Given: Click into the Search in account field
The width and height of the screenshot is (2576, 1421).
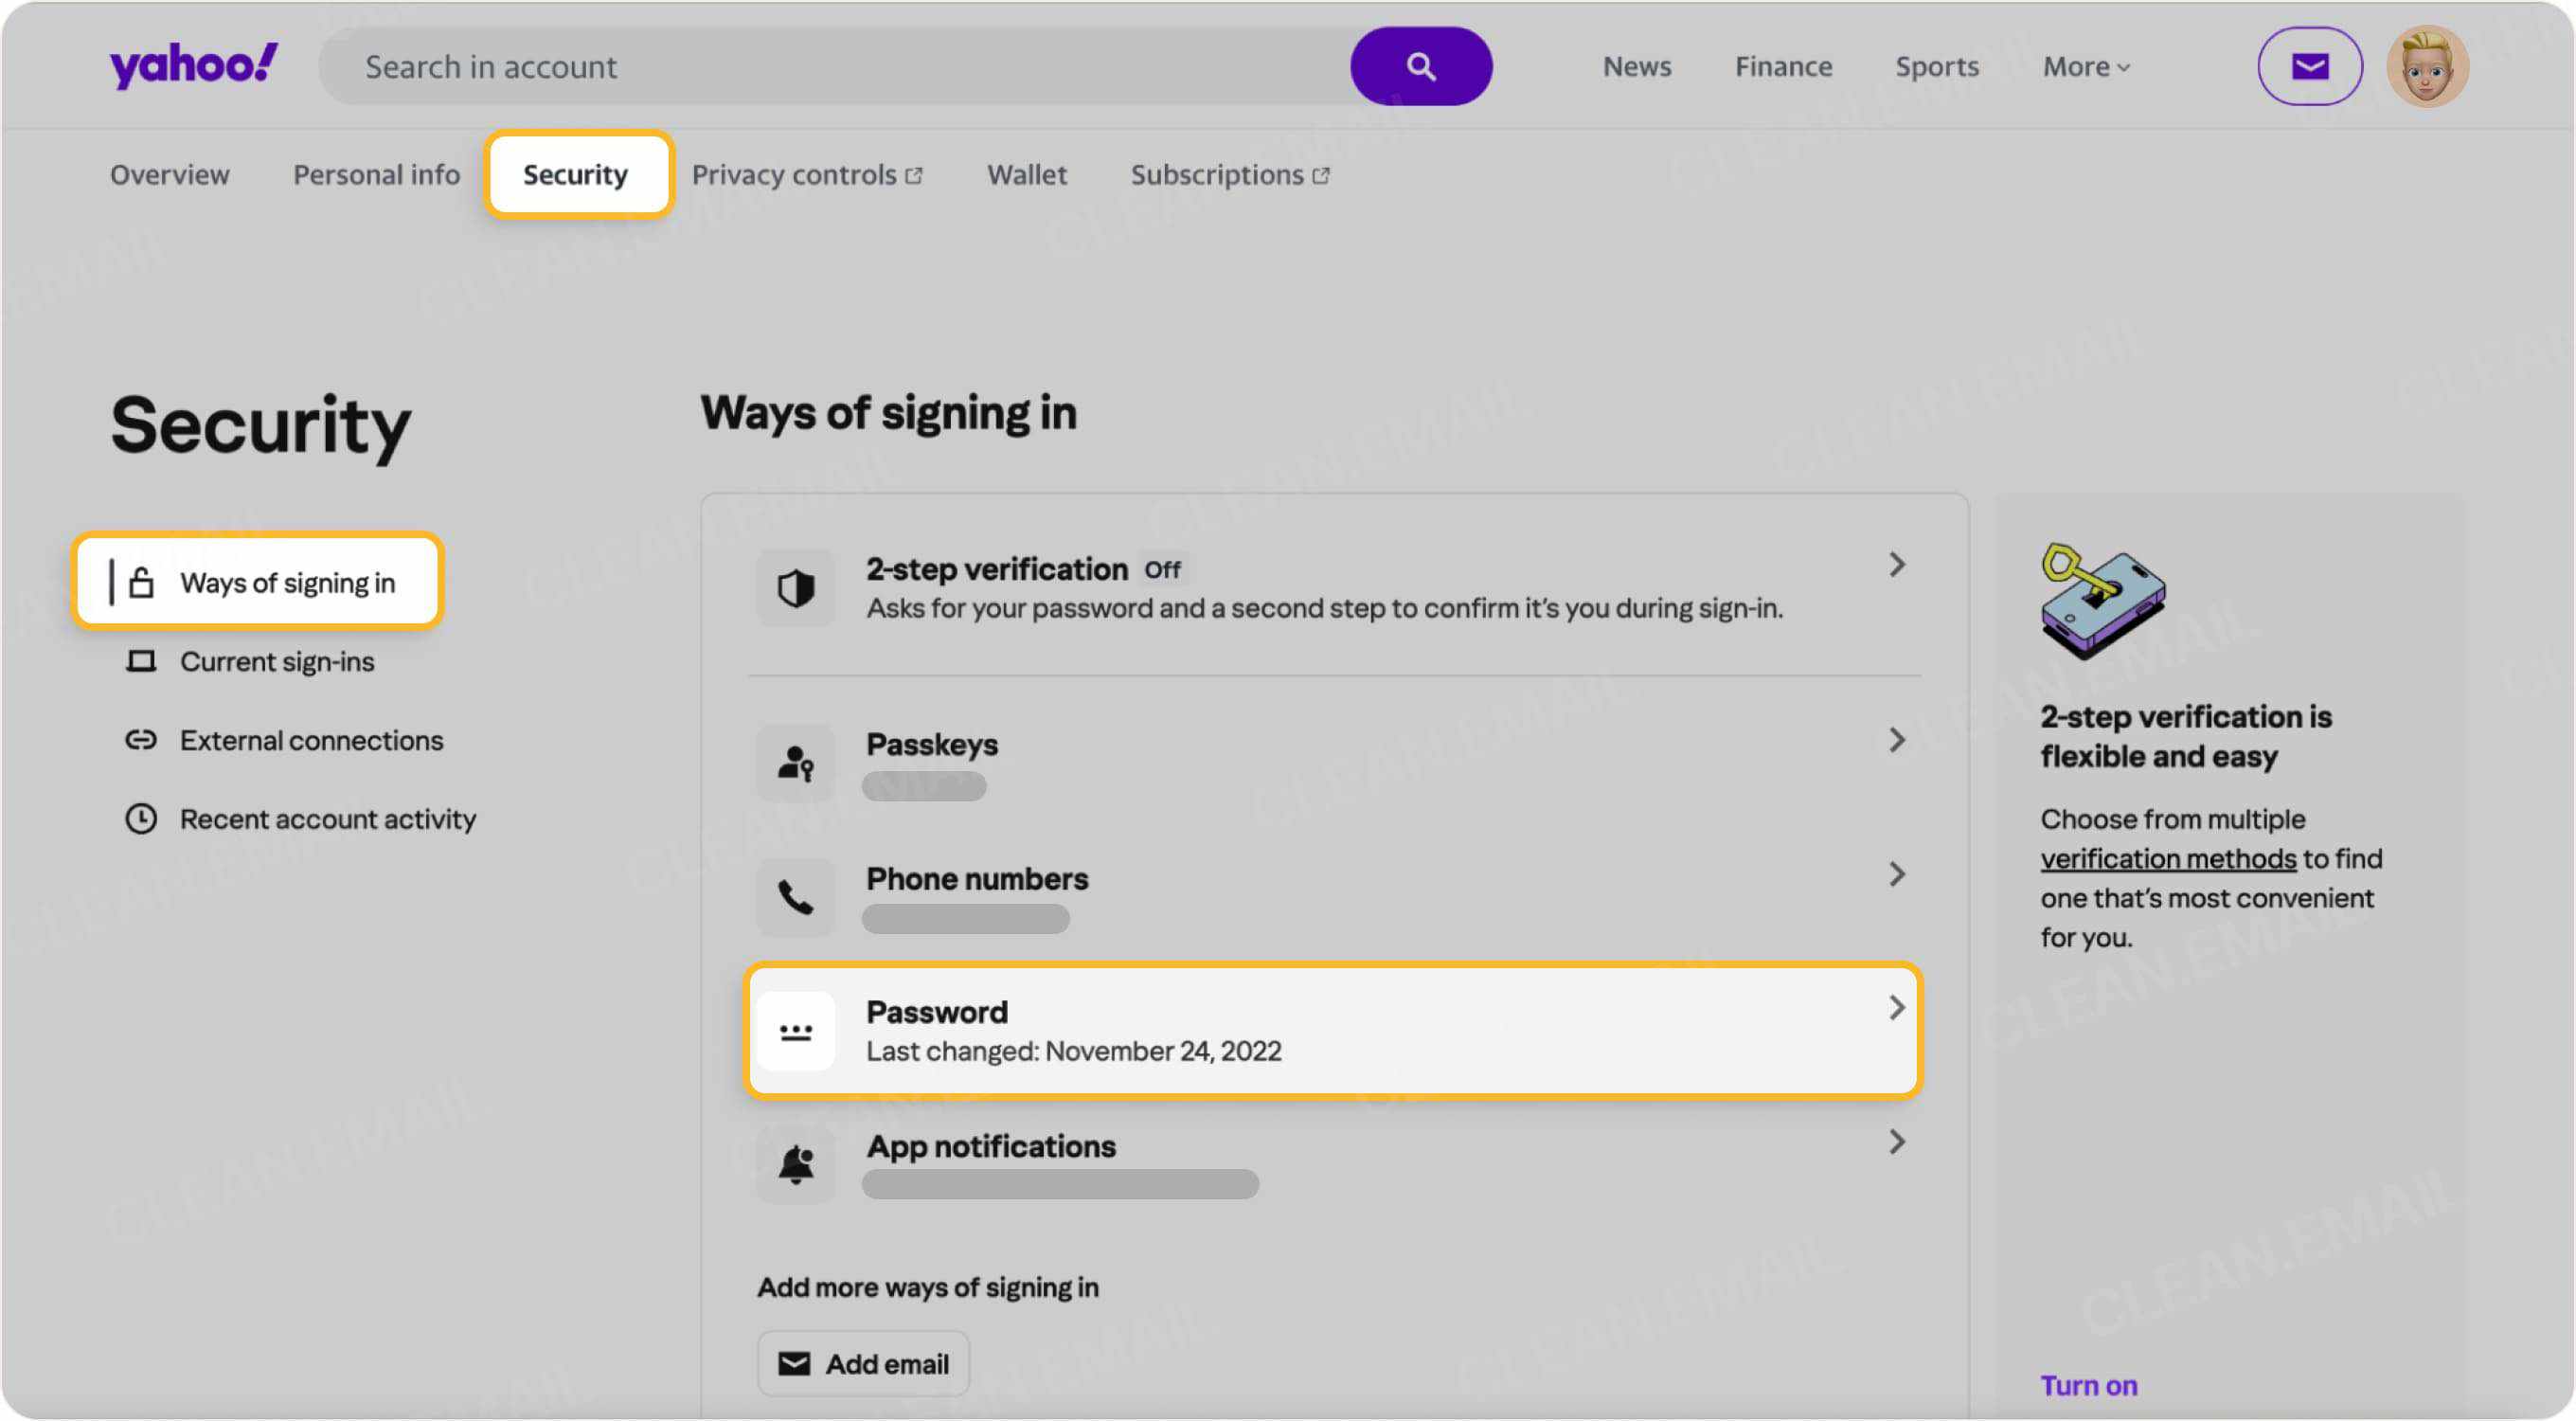Looking at the screenshot, I should pos(835,66).
